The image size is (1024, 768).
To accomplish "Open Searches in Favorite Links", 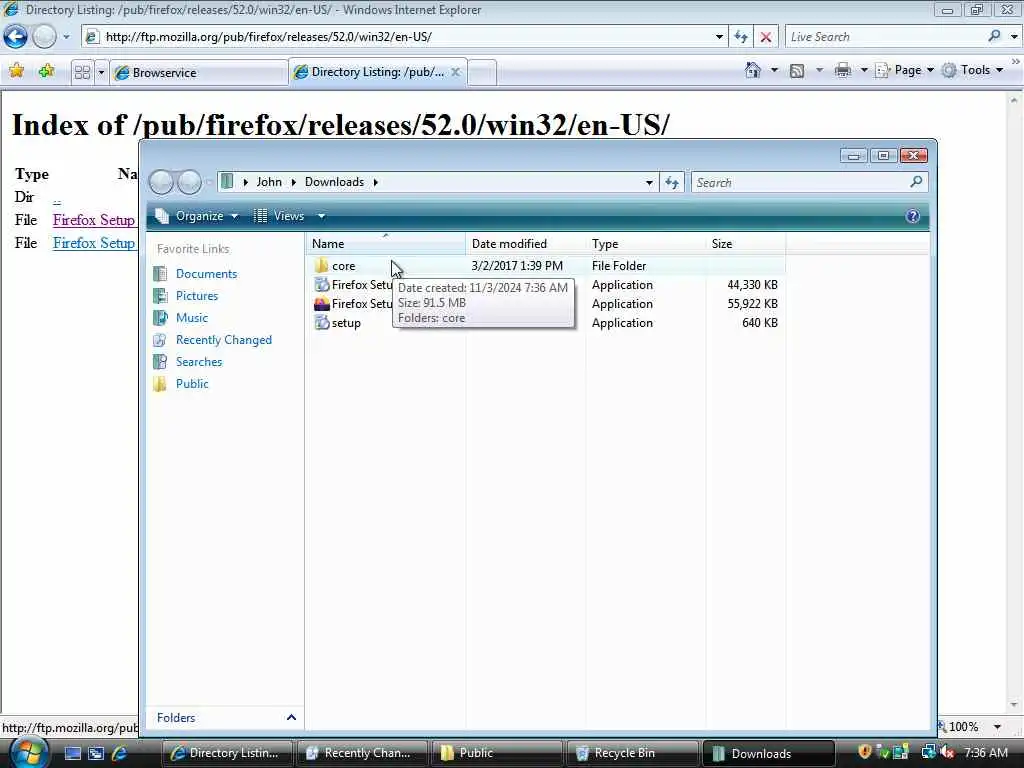I will pos(199,362).
